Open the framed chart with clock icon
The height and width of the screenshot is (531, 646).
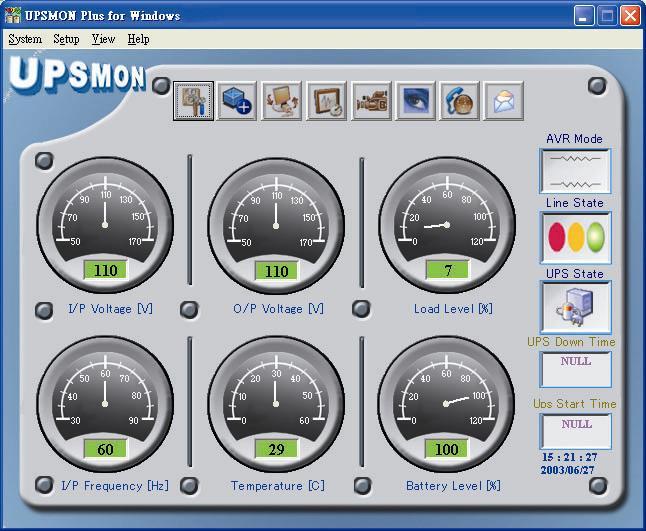(326, 102)
